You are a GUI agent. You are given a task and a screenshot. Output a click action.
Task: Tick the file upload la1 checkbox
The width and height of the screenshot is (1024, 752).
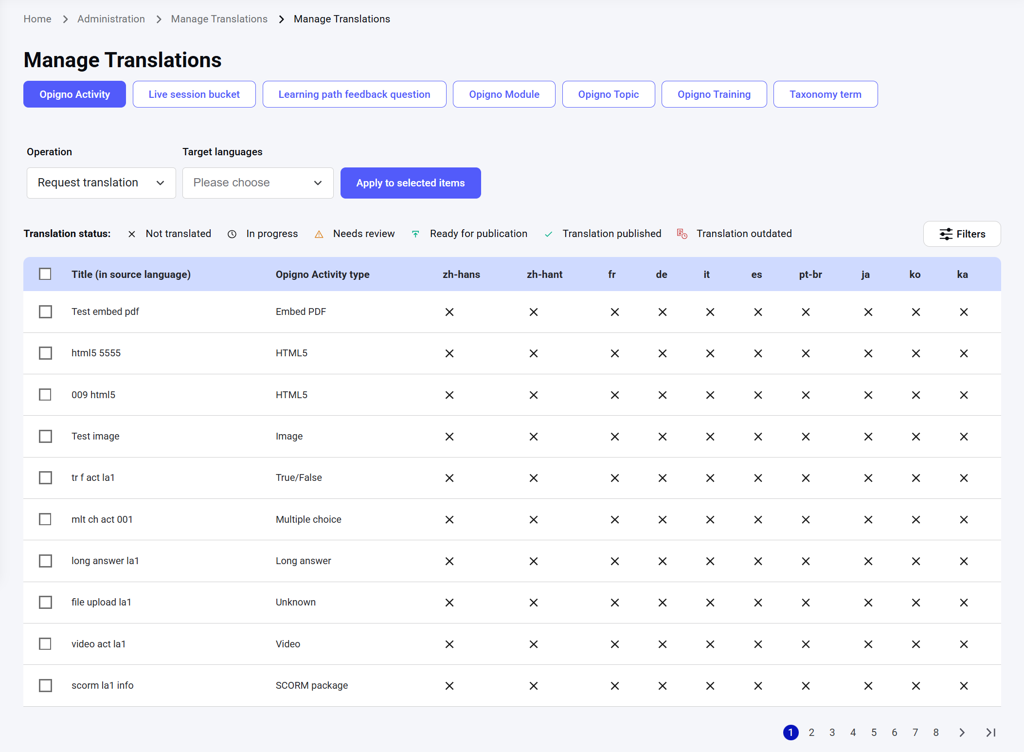coord(45,603)
